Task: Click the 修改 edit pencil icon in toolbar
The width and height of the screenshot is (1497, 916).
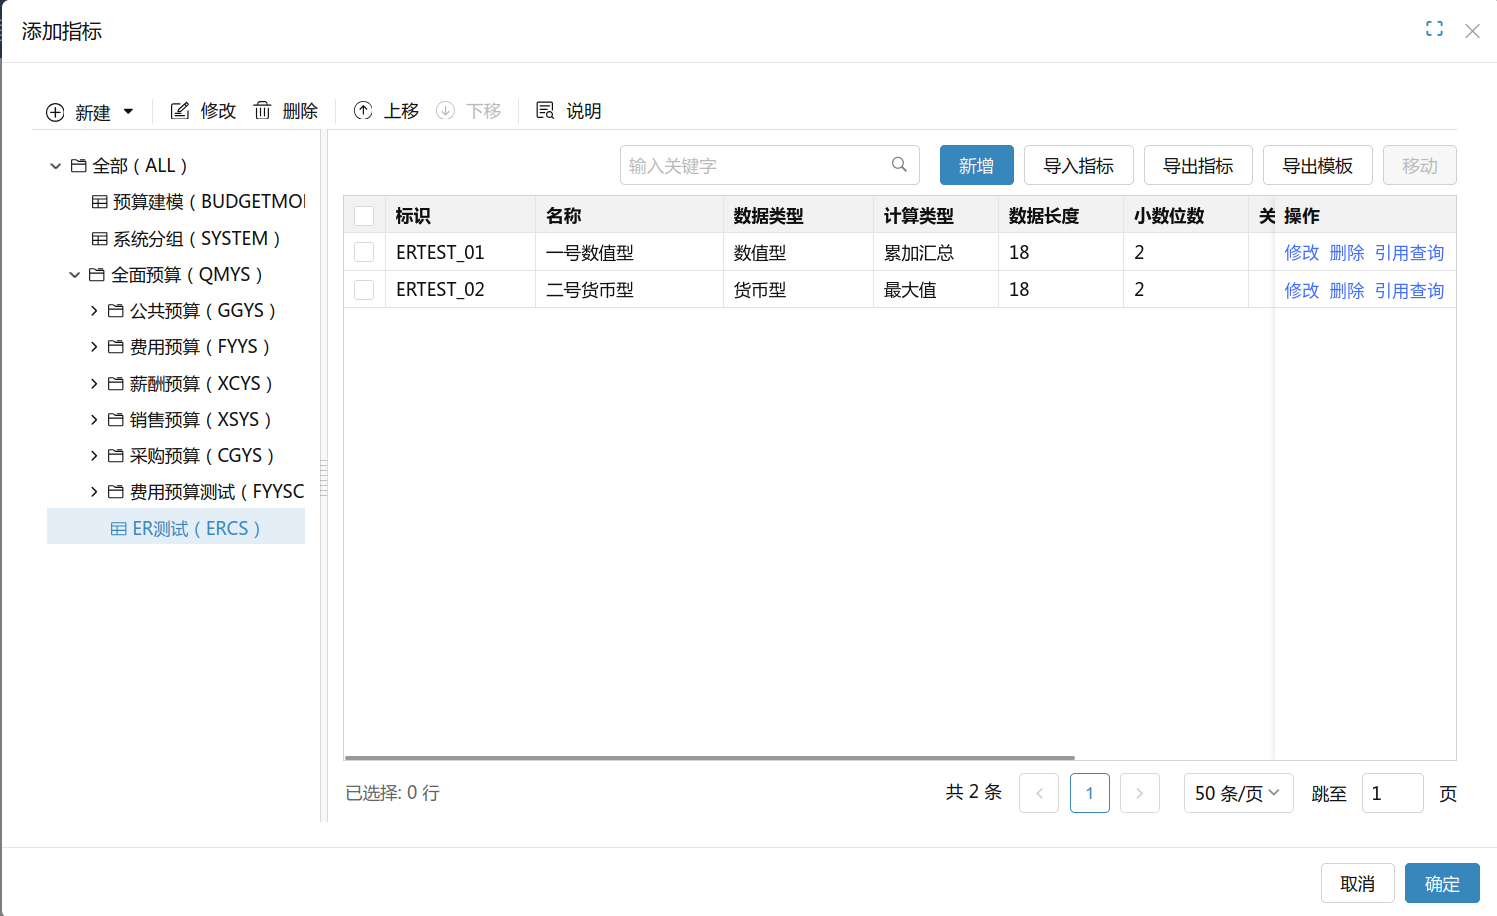Action: (180, 111)
